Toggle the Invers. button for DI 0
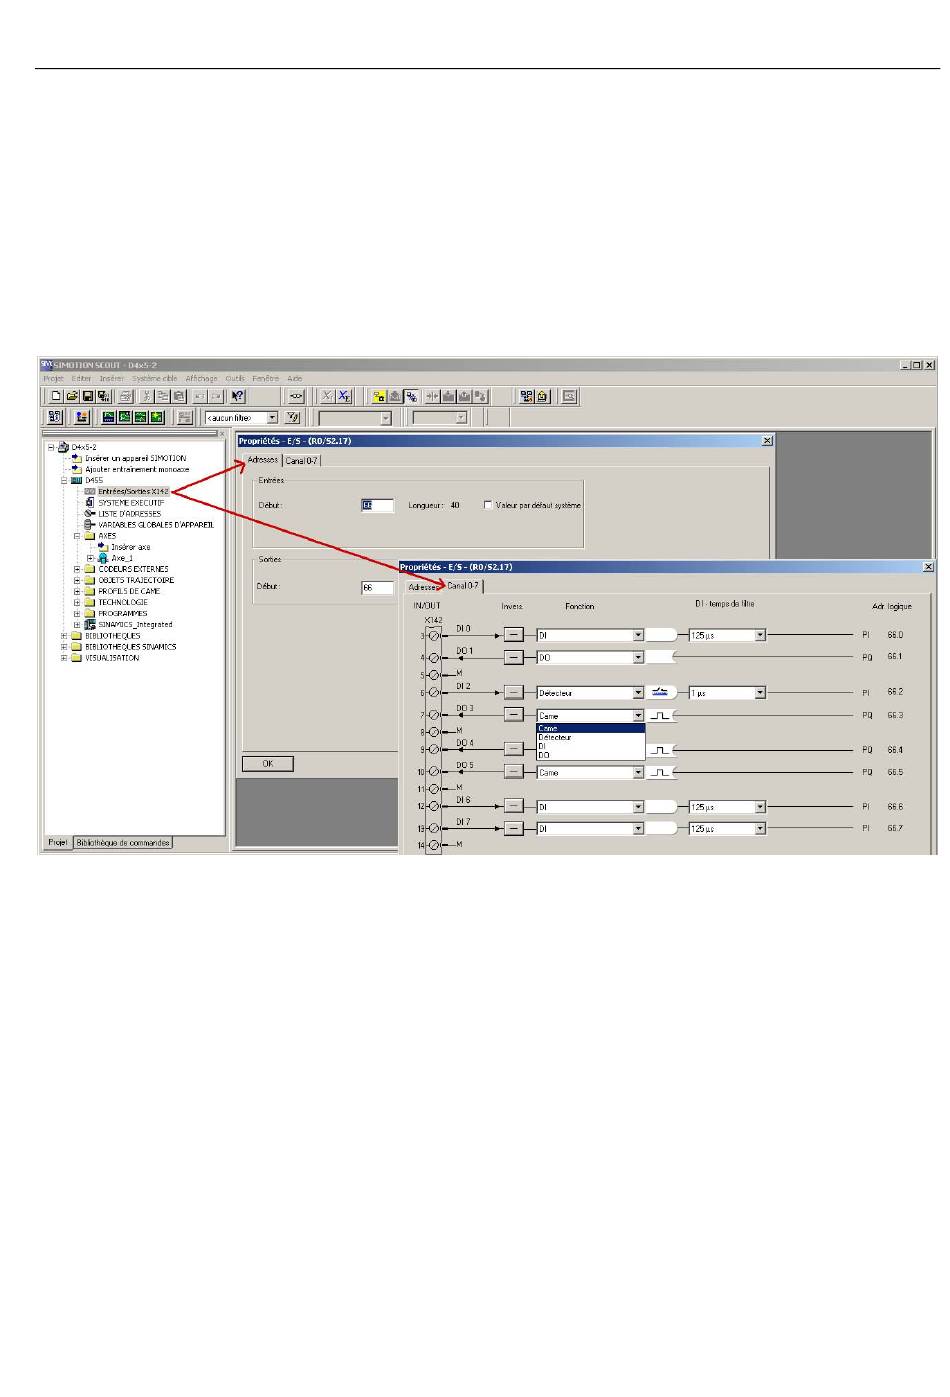This screenshot has width=950, height=1397. [513, 635]
